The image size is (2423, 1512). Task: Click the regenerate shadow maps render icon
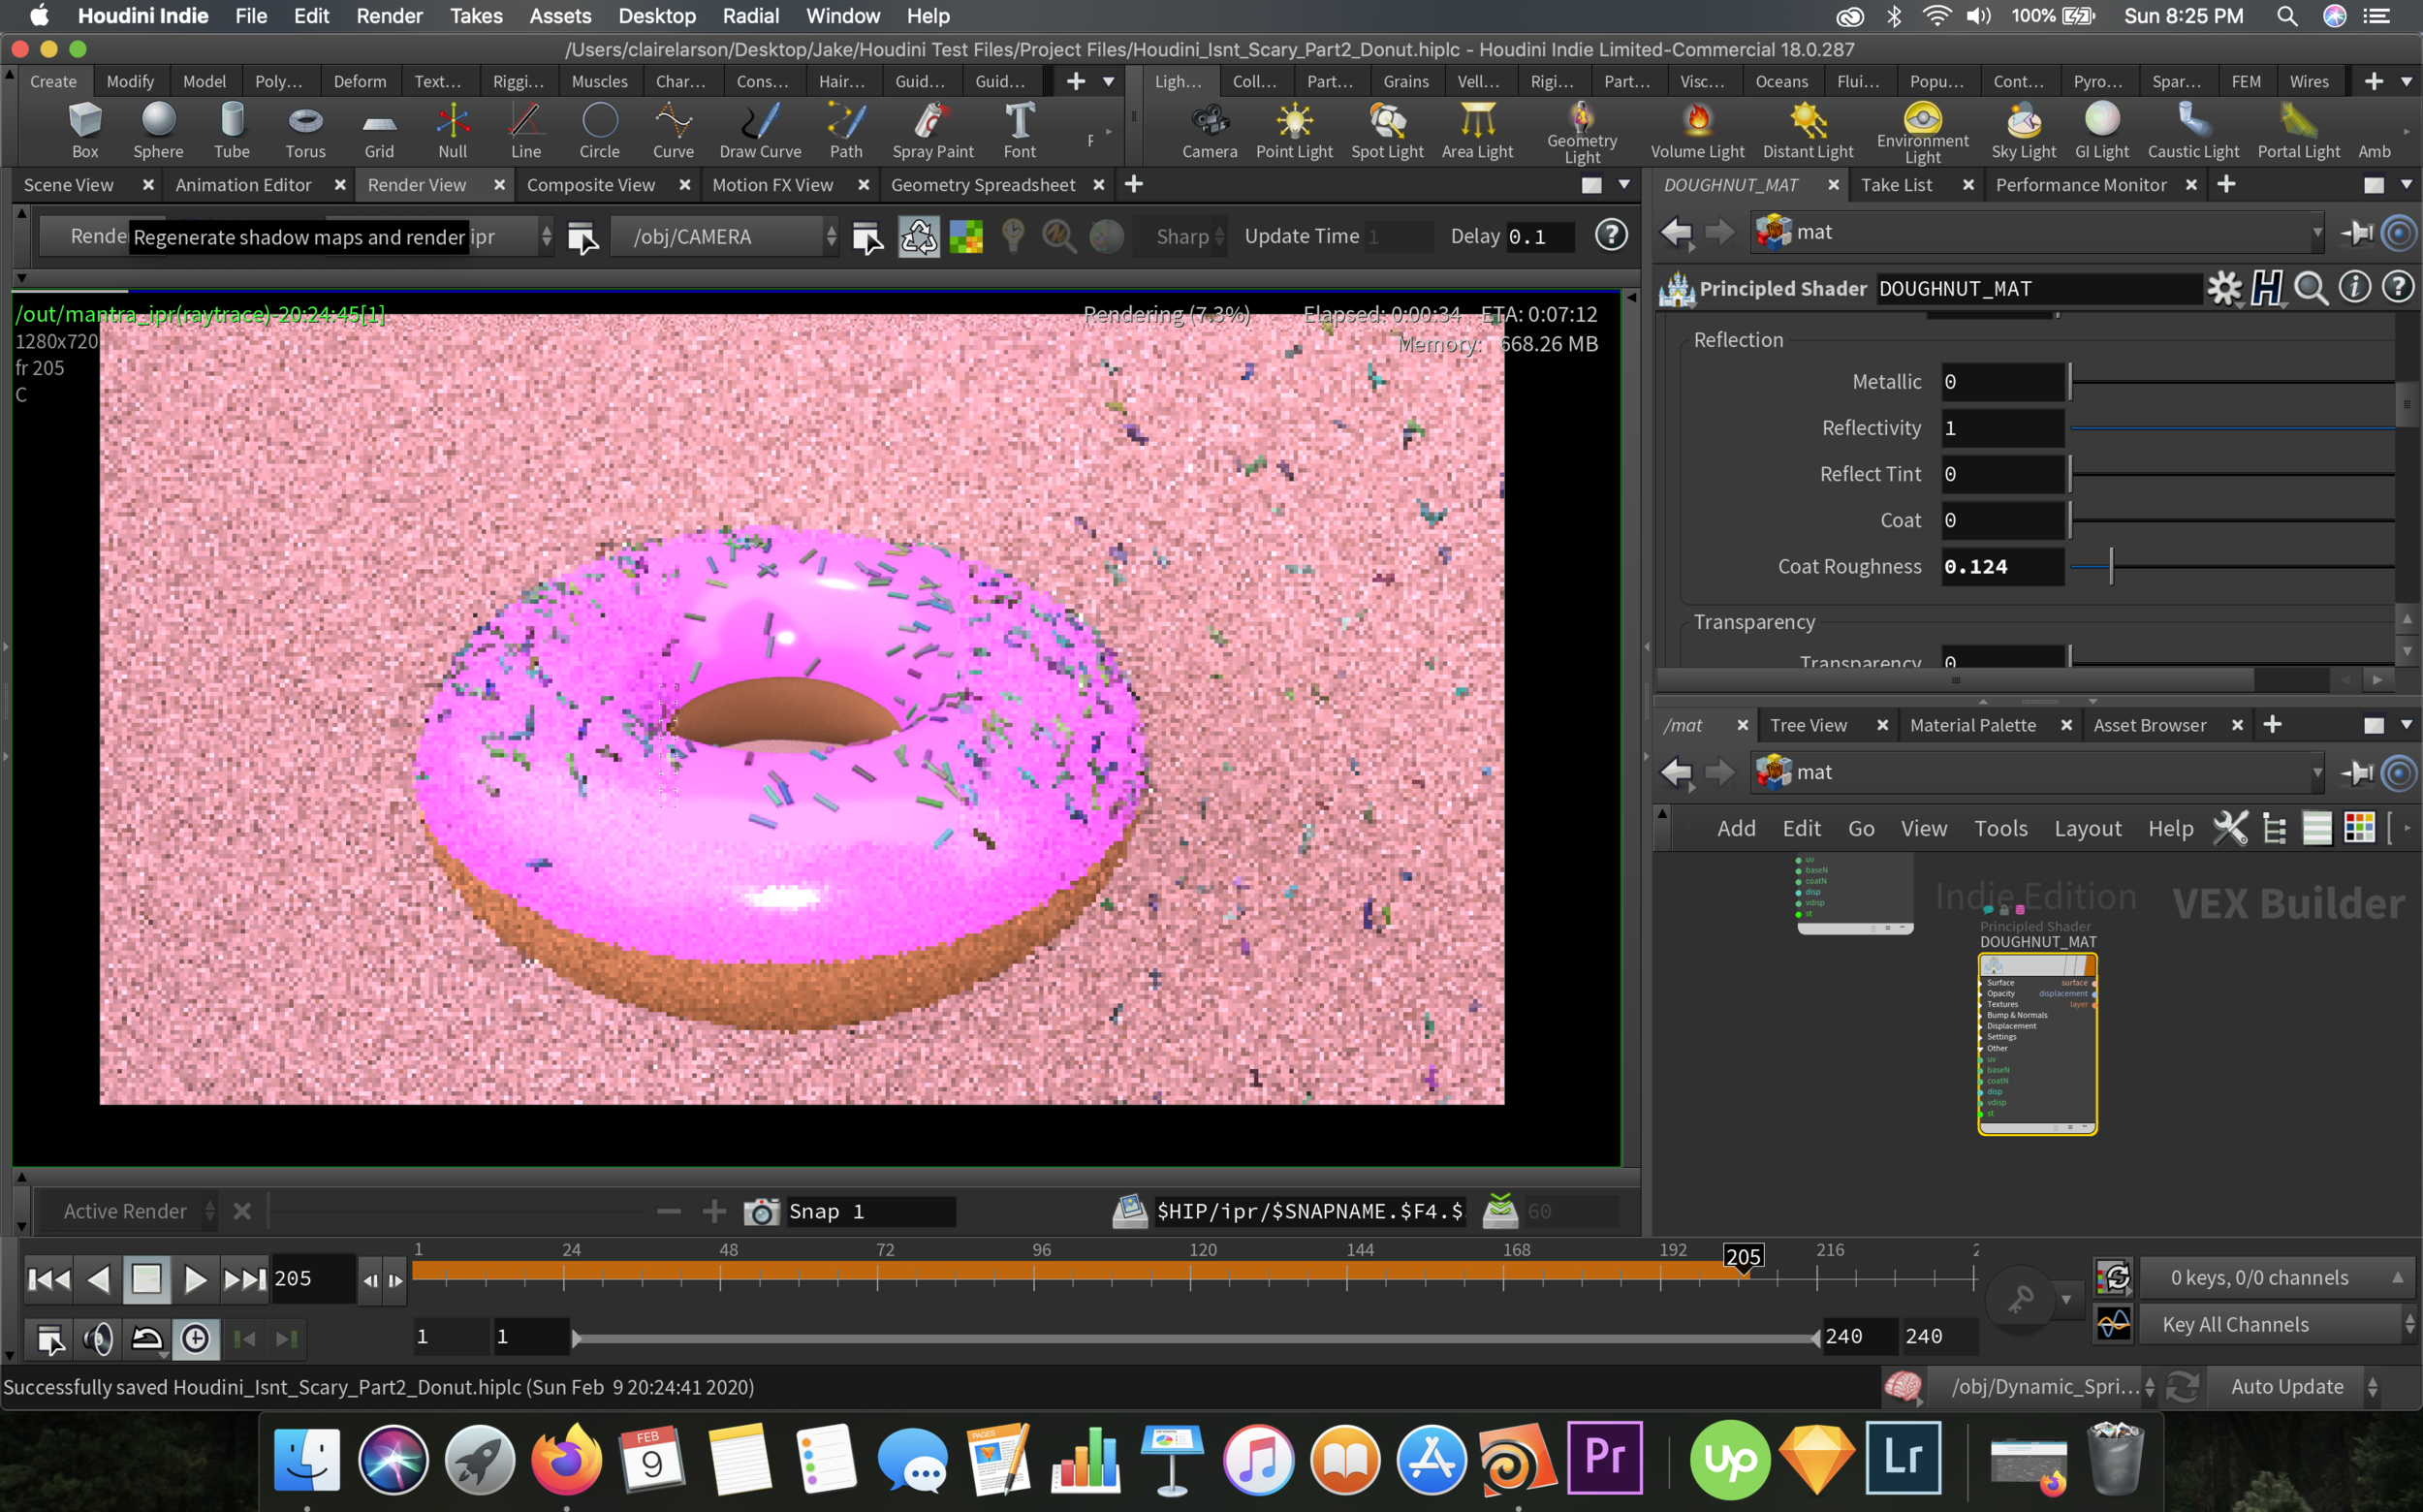click(x=918, y=237)
